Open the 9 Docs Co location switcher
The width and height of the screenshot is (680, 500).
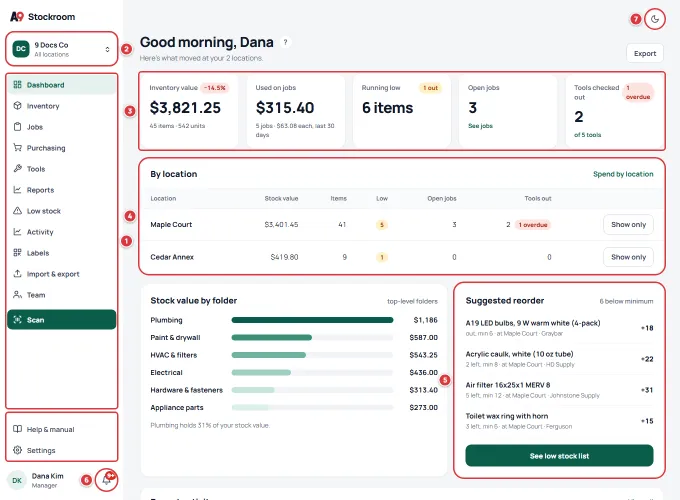click(62, 49)
